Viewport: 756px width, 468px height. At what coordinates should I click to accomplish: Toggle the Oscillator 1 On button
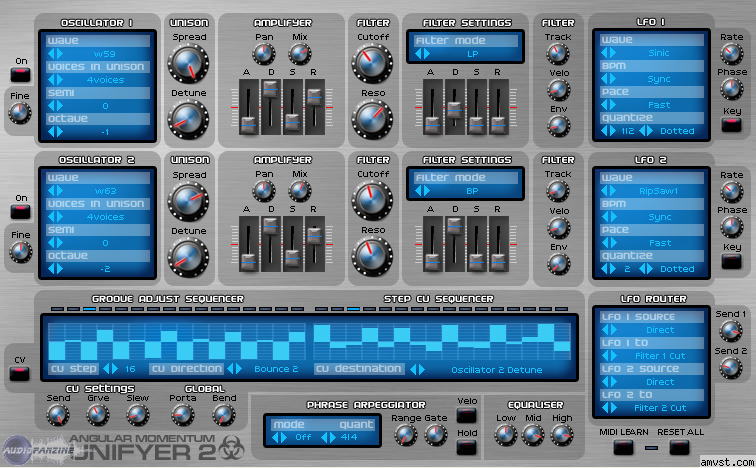click(x=21, y=73)
